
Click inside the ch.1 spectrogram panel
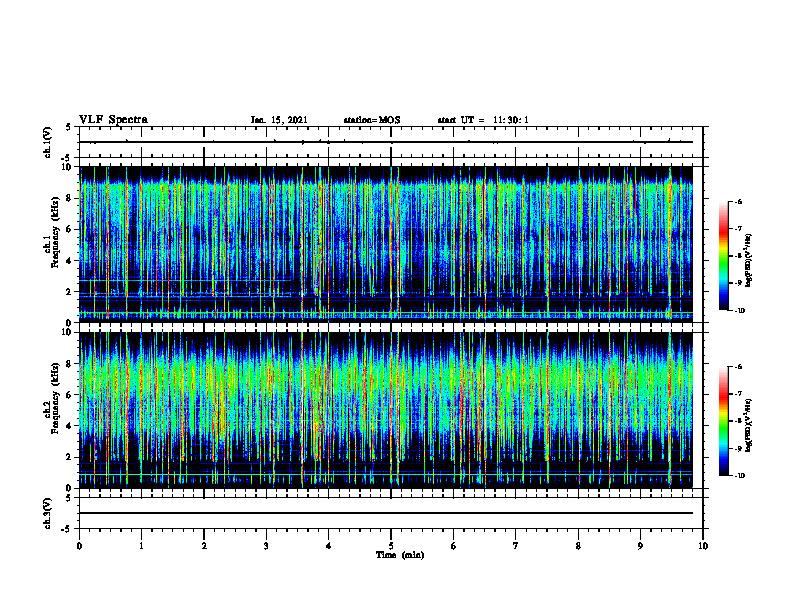coord(386,244)
